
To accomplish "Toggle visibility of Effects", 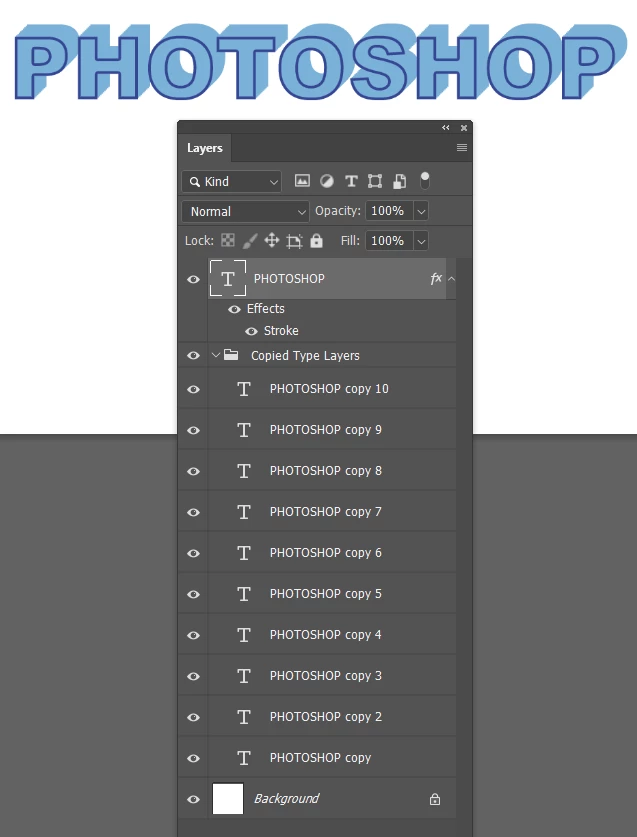I will coord(234,309).
